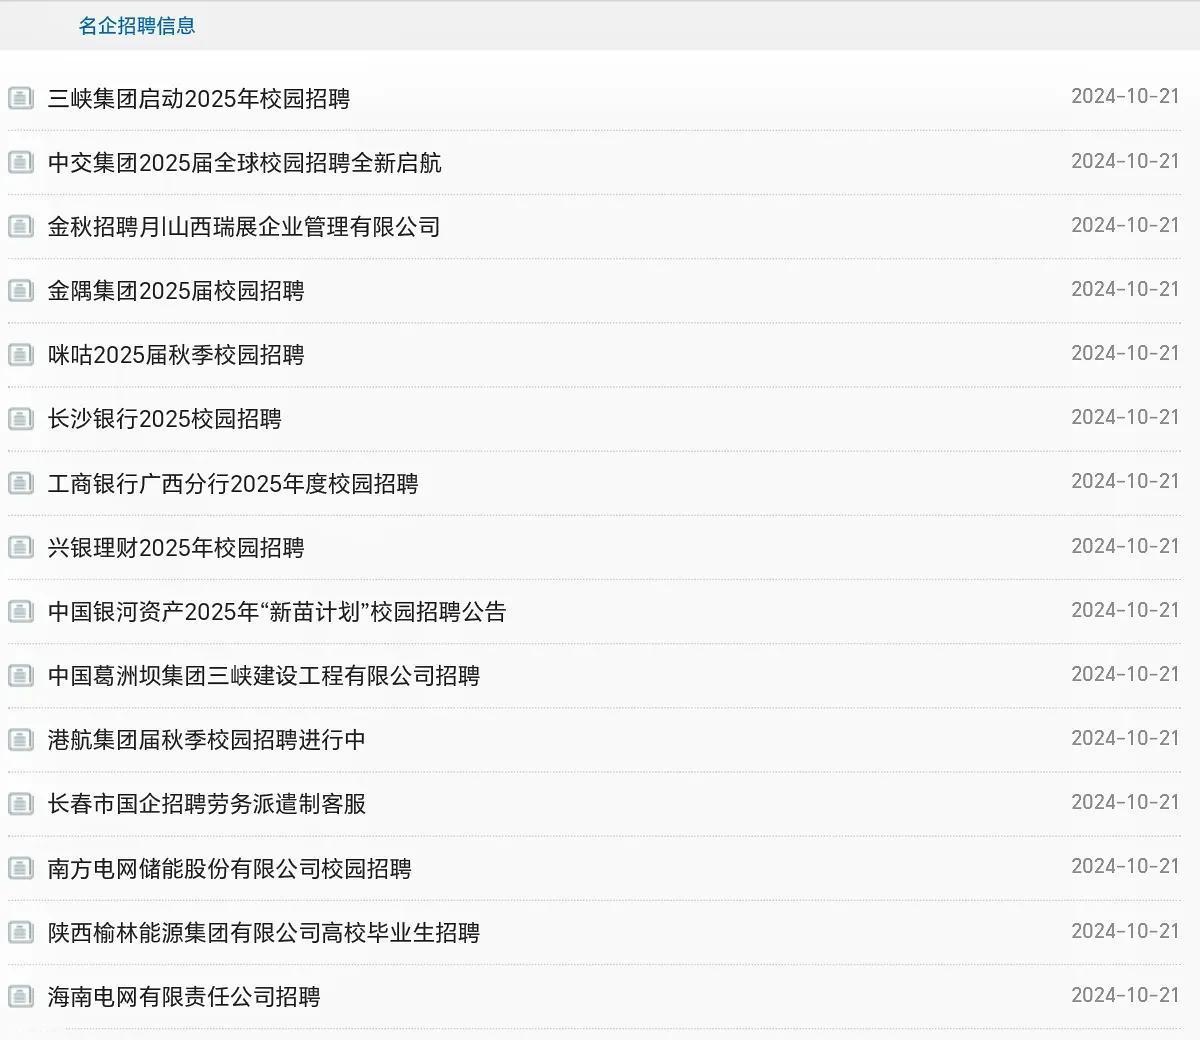Click the 2024-10-21 date of 金隅集团 row
This screenshot has width=1200, height=1040.
pyautogui.click(x=1125, y=288)
